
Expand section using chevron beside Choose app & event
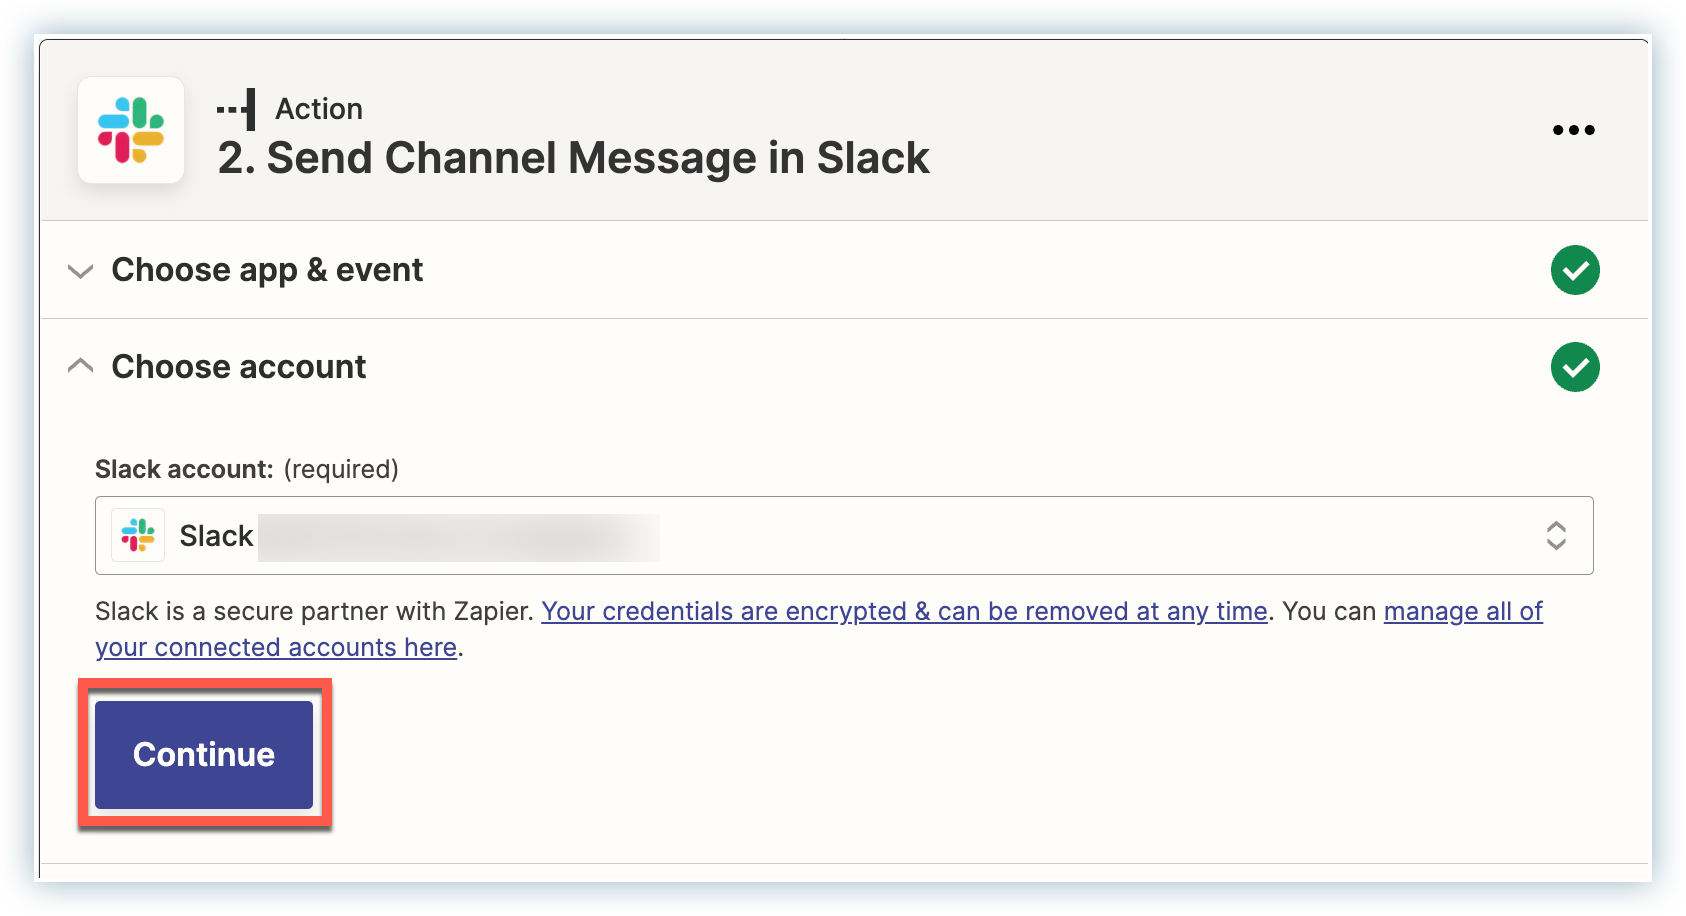(x=80, y=271)
